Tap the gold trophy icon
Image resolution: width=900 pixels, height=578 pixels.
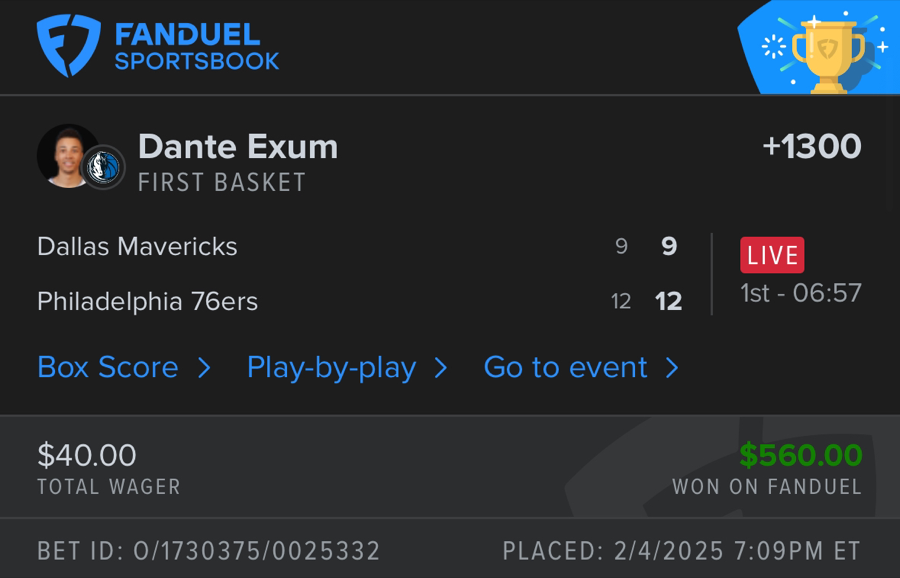pyautogui.click(x=827, y=53)
